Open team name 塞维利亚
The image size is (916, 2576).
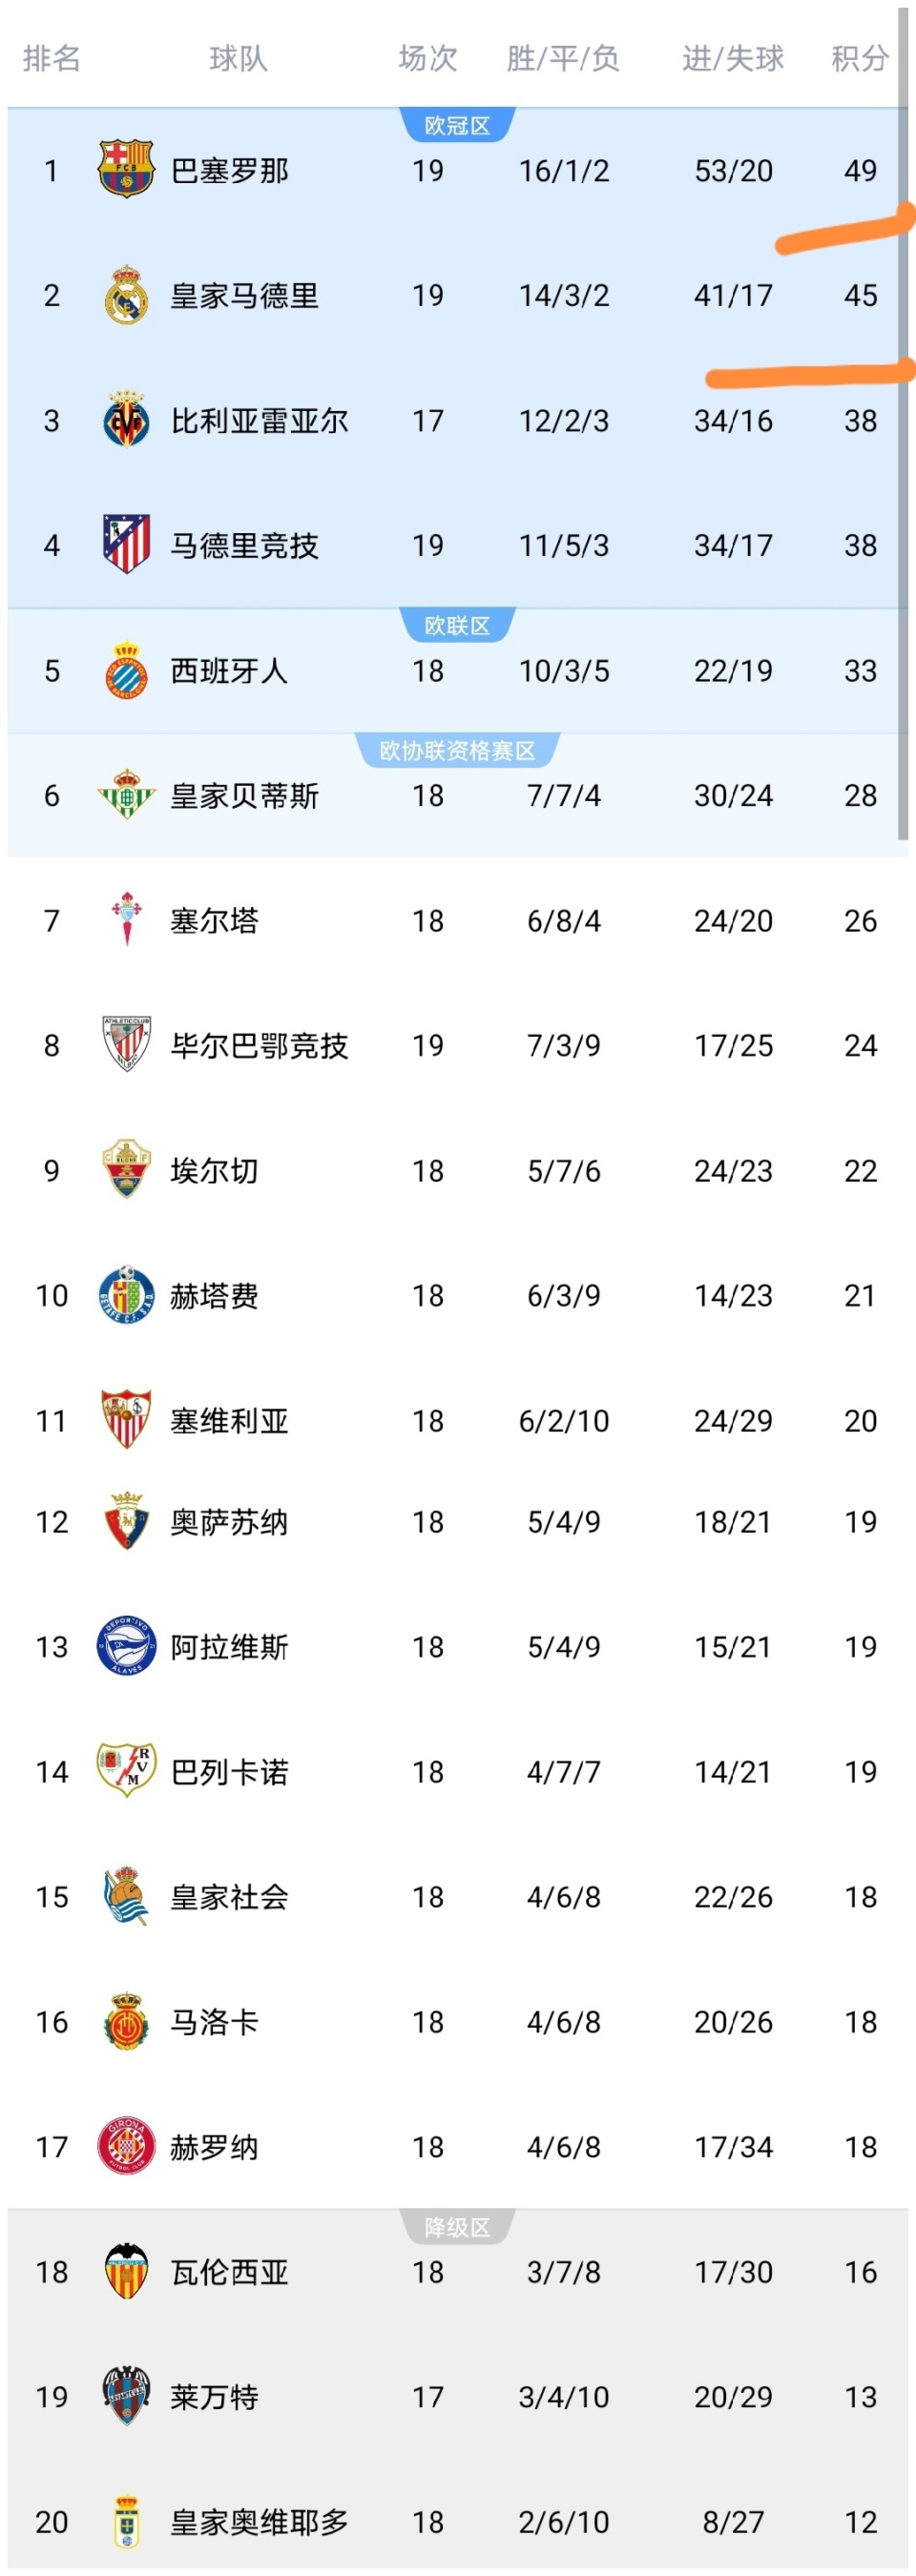(229, 1420)
